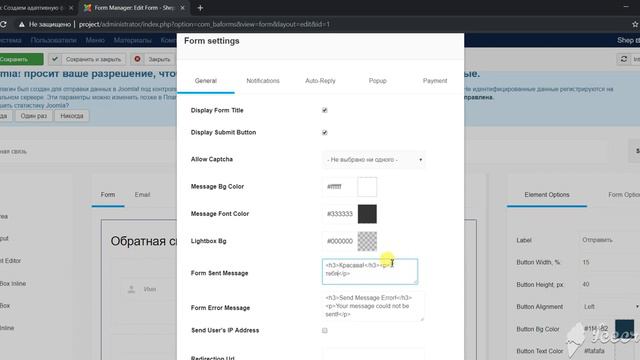Click the Button Text Color value field
Viewport: 640px width, 360px height.
click(x=596, y=351)
